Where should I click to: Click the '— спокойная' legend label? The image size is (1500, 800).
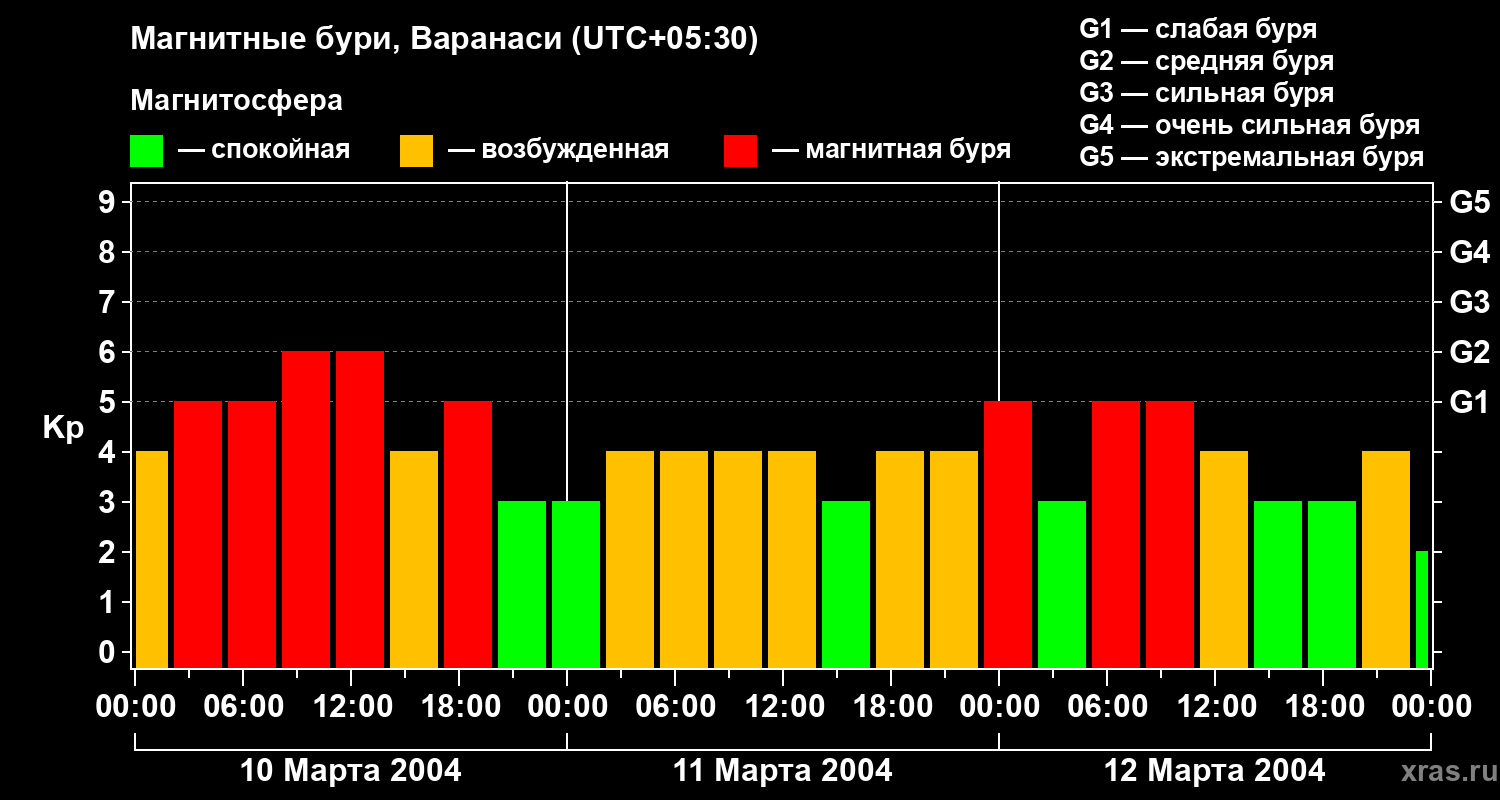[x=264, y=150]
